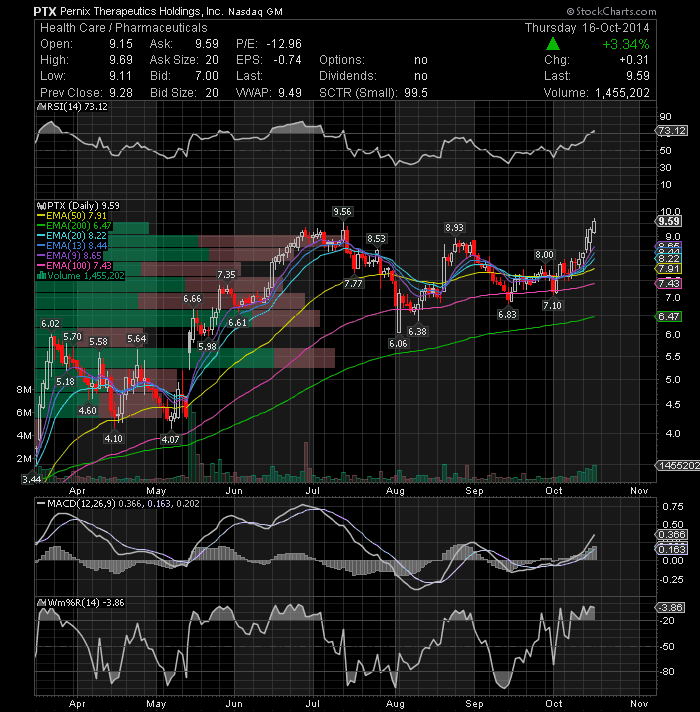Click the PTX ticker symbol in the title
This screenshot has height=712, width=700.
click(44, 11)
